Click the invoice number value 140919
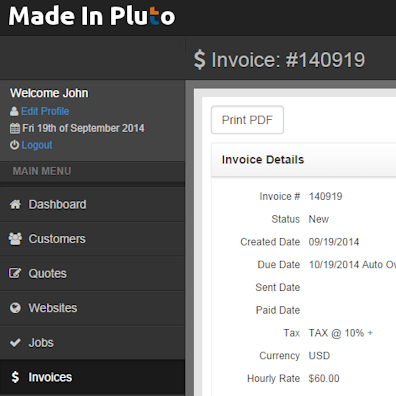This screenshot has height=396, width=396. tap(326, 196)
